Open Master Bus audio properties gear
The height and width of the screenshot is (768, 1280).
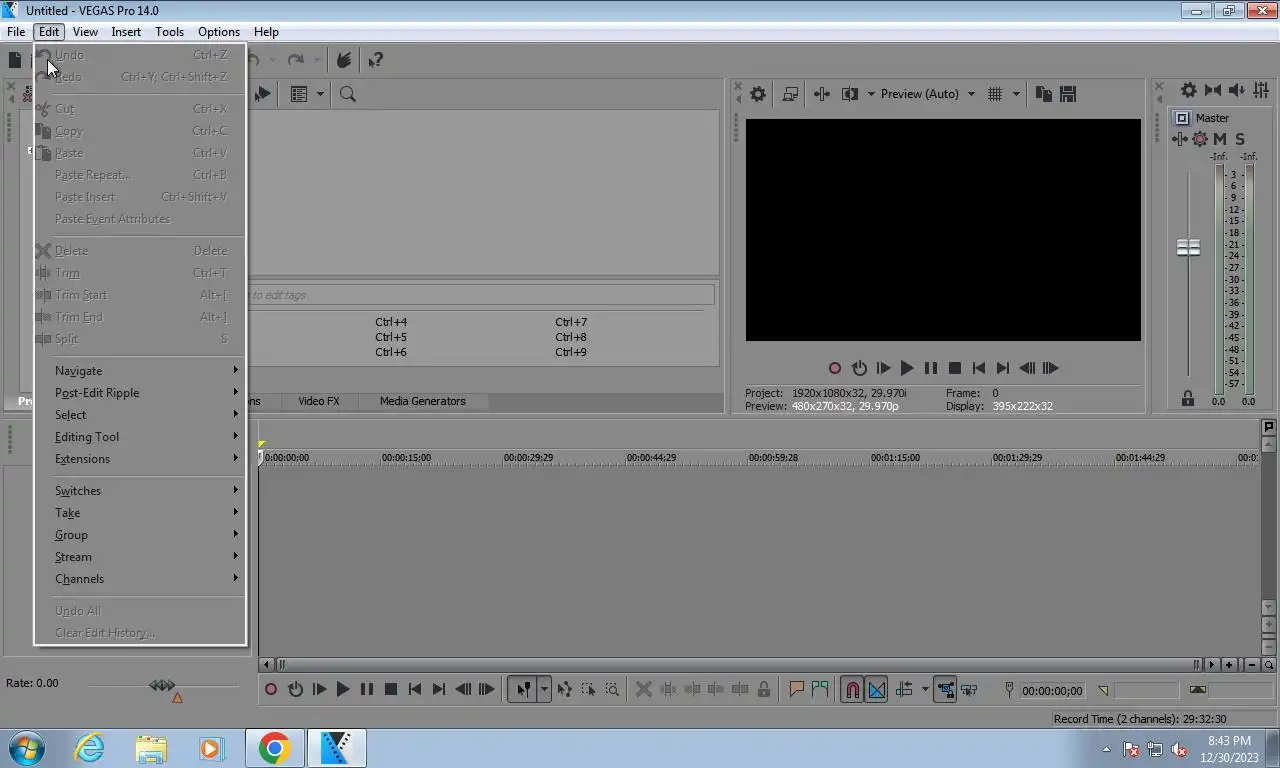1188,90
